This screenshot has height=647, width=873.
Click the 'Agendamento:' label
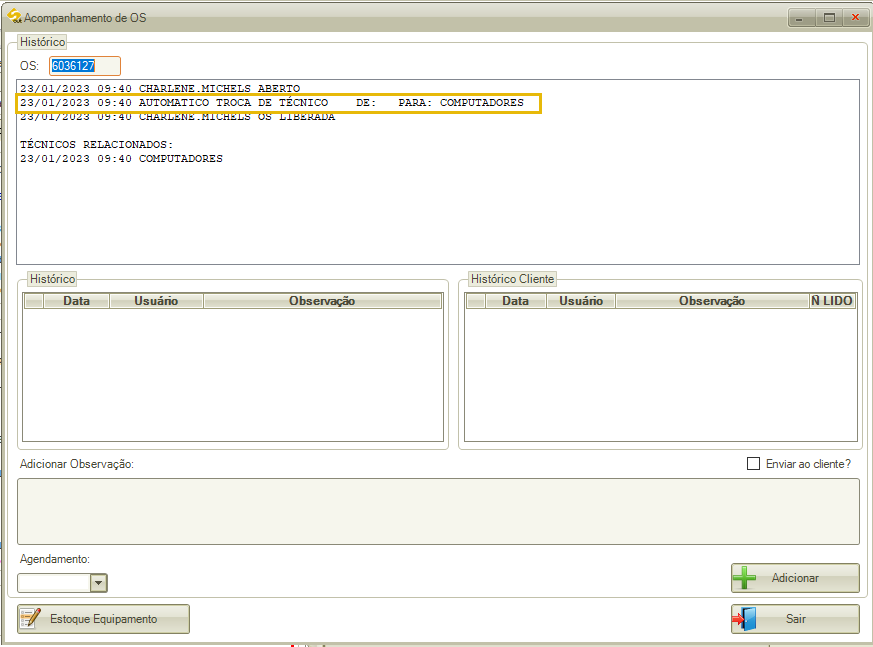[55, 559]
